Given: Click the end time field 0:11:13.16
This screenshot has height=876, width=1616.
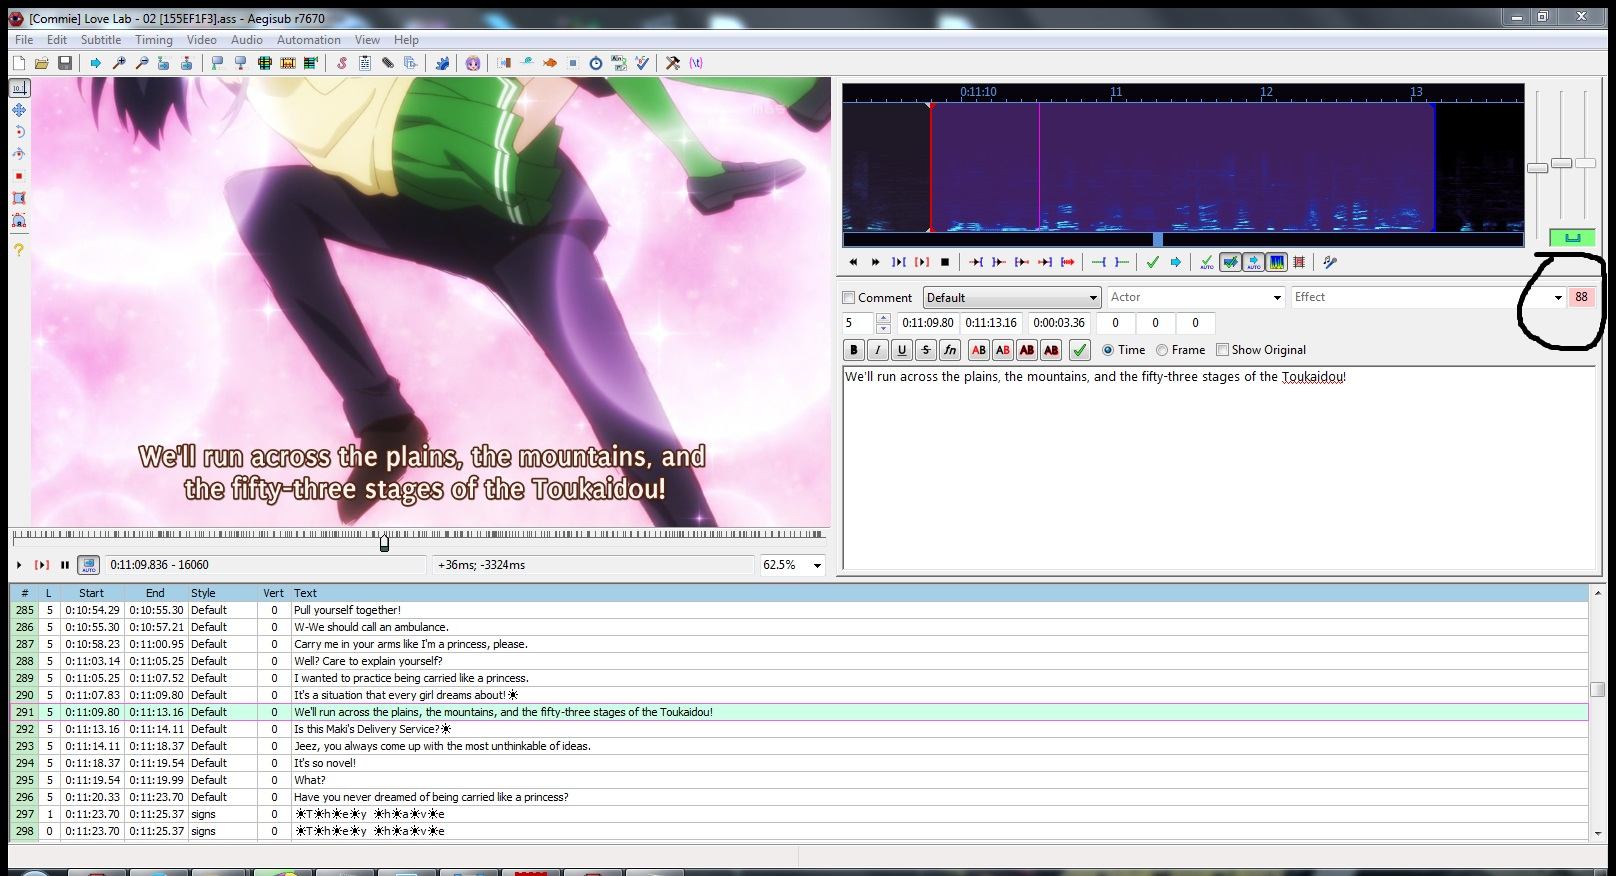Looking at the screenshot, I should point(991,323).
